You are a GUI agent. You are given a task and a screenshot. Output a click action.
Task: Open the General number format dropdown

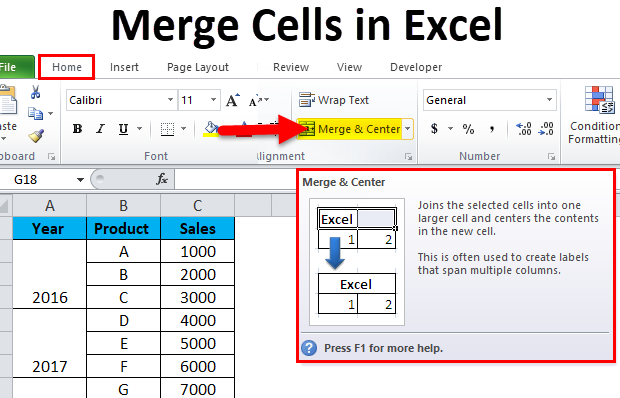click(550, 100)
